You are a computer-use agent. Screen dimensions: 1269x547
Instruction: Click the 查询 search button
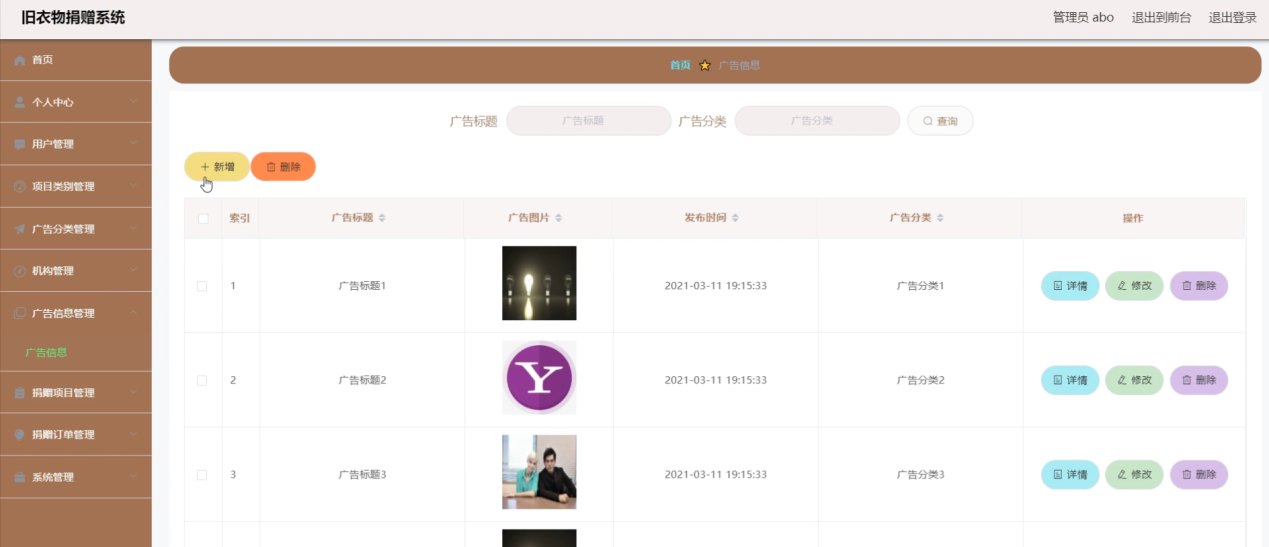(940, 121)
